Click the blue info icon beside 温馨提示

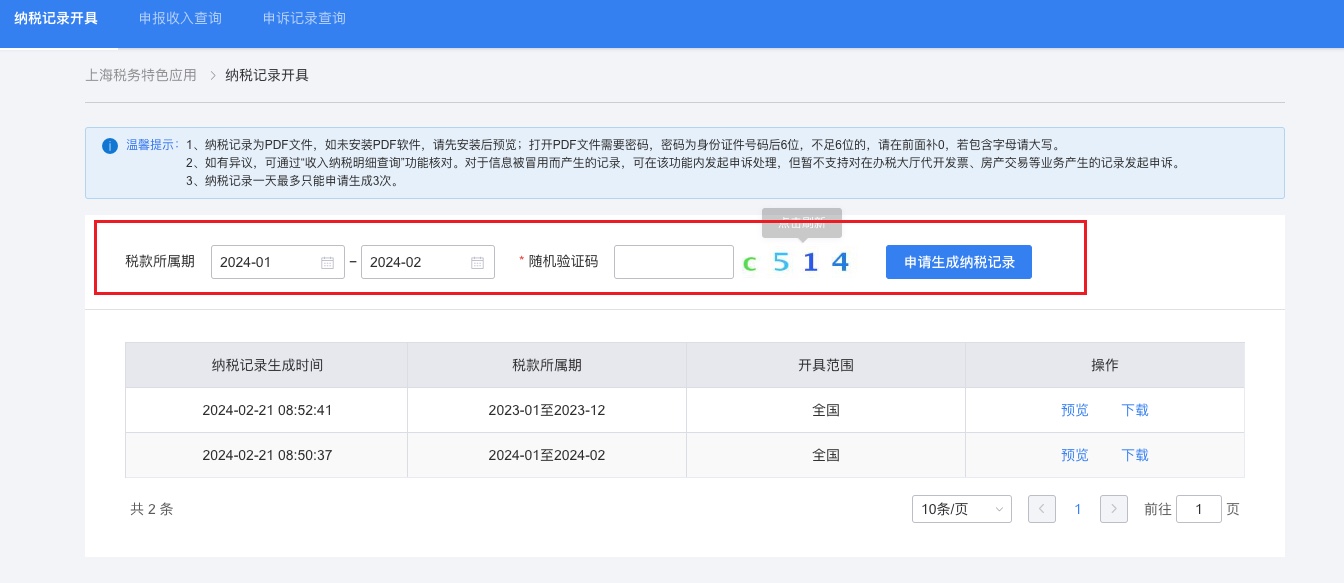(110, 146)
